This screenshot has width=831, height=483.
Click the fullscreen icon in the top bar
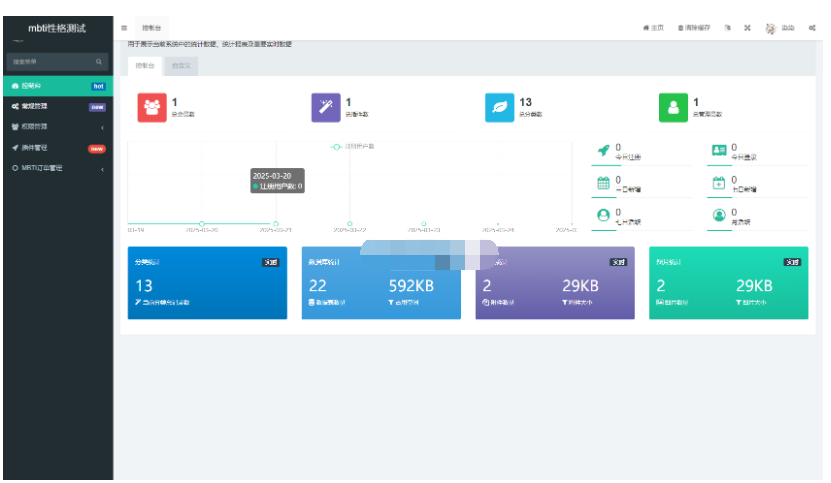(747, 27)
